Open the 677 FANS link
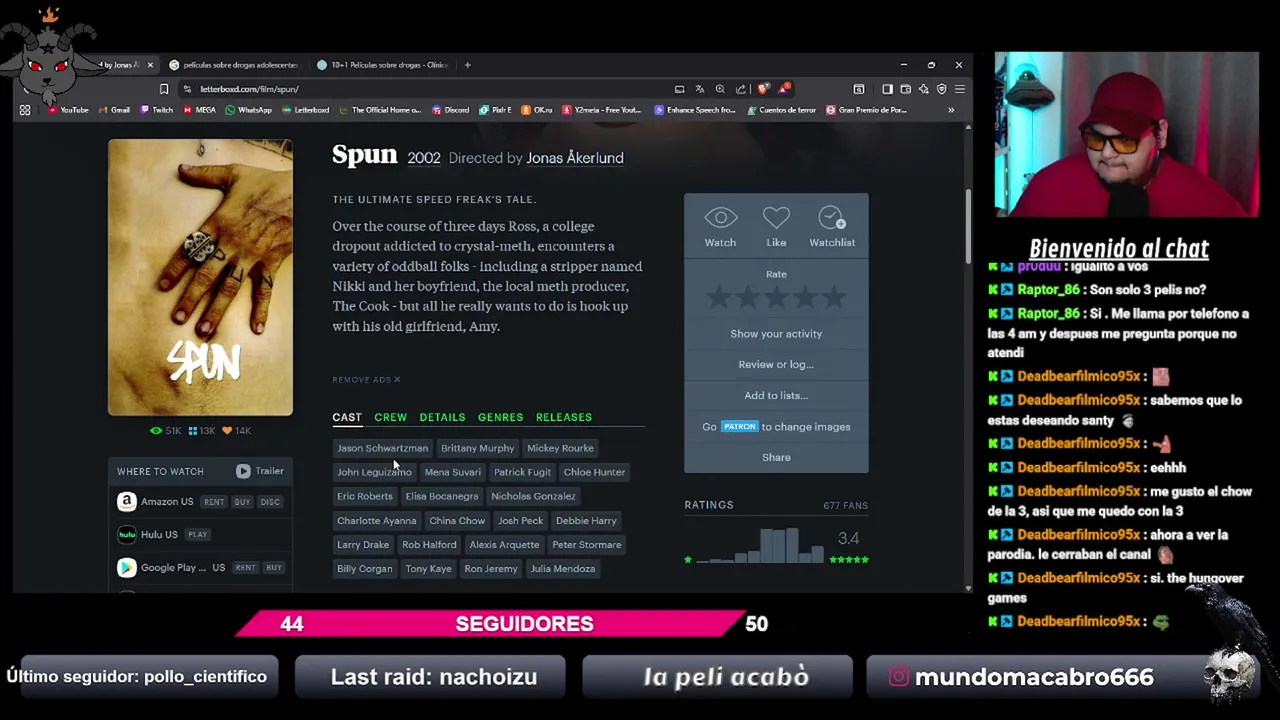Viewport: 1280px width, 720px height. pyautogui.click(x=845, y=506)
